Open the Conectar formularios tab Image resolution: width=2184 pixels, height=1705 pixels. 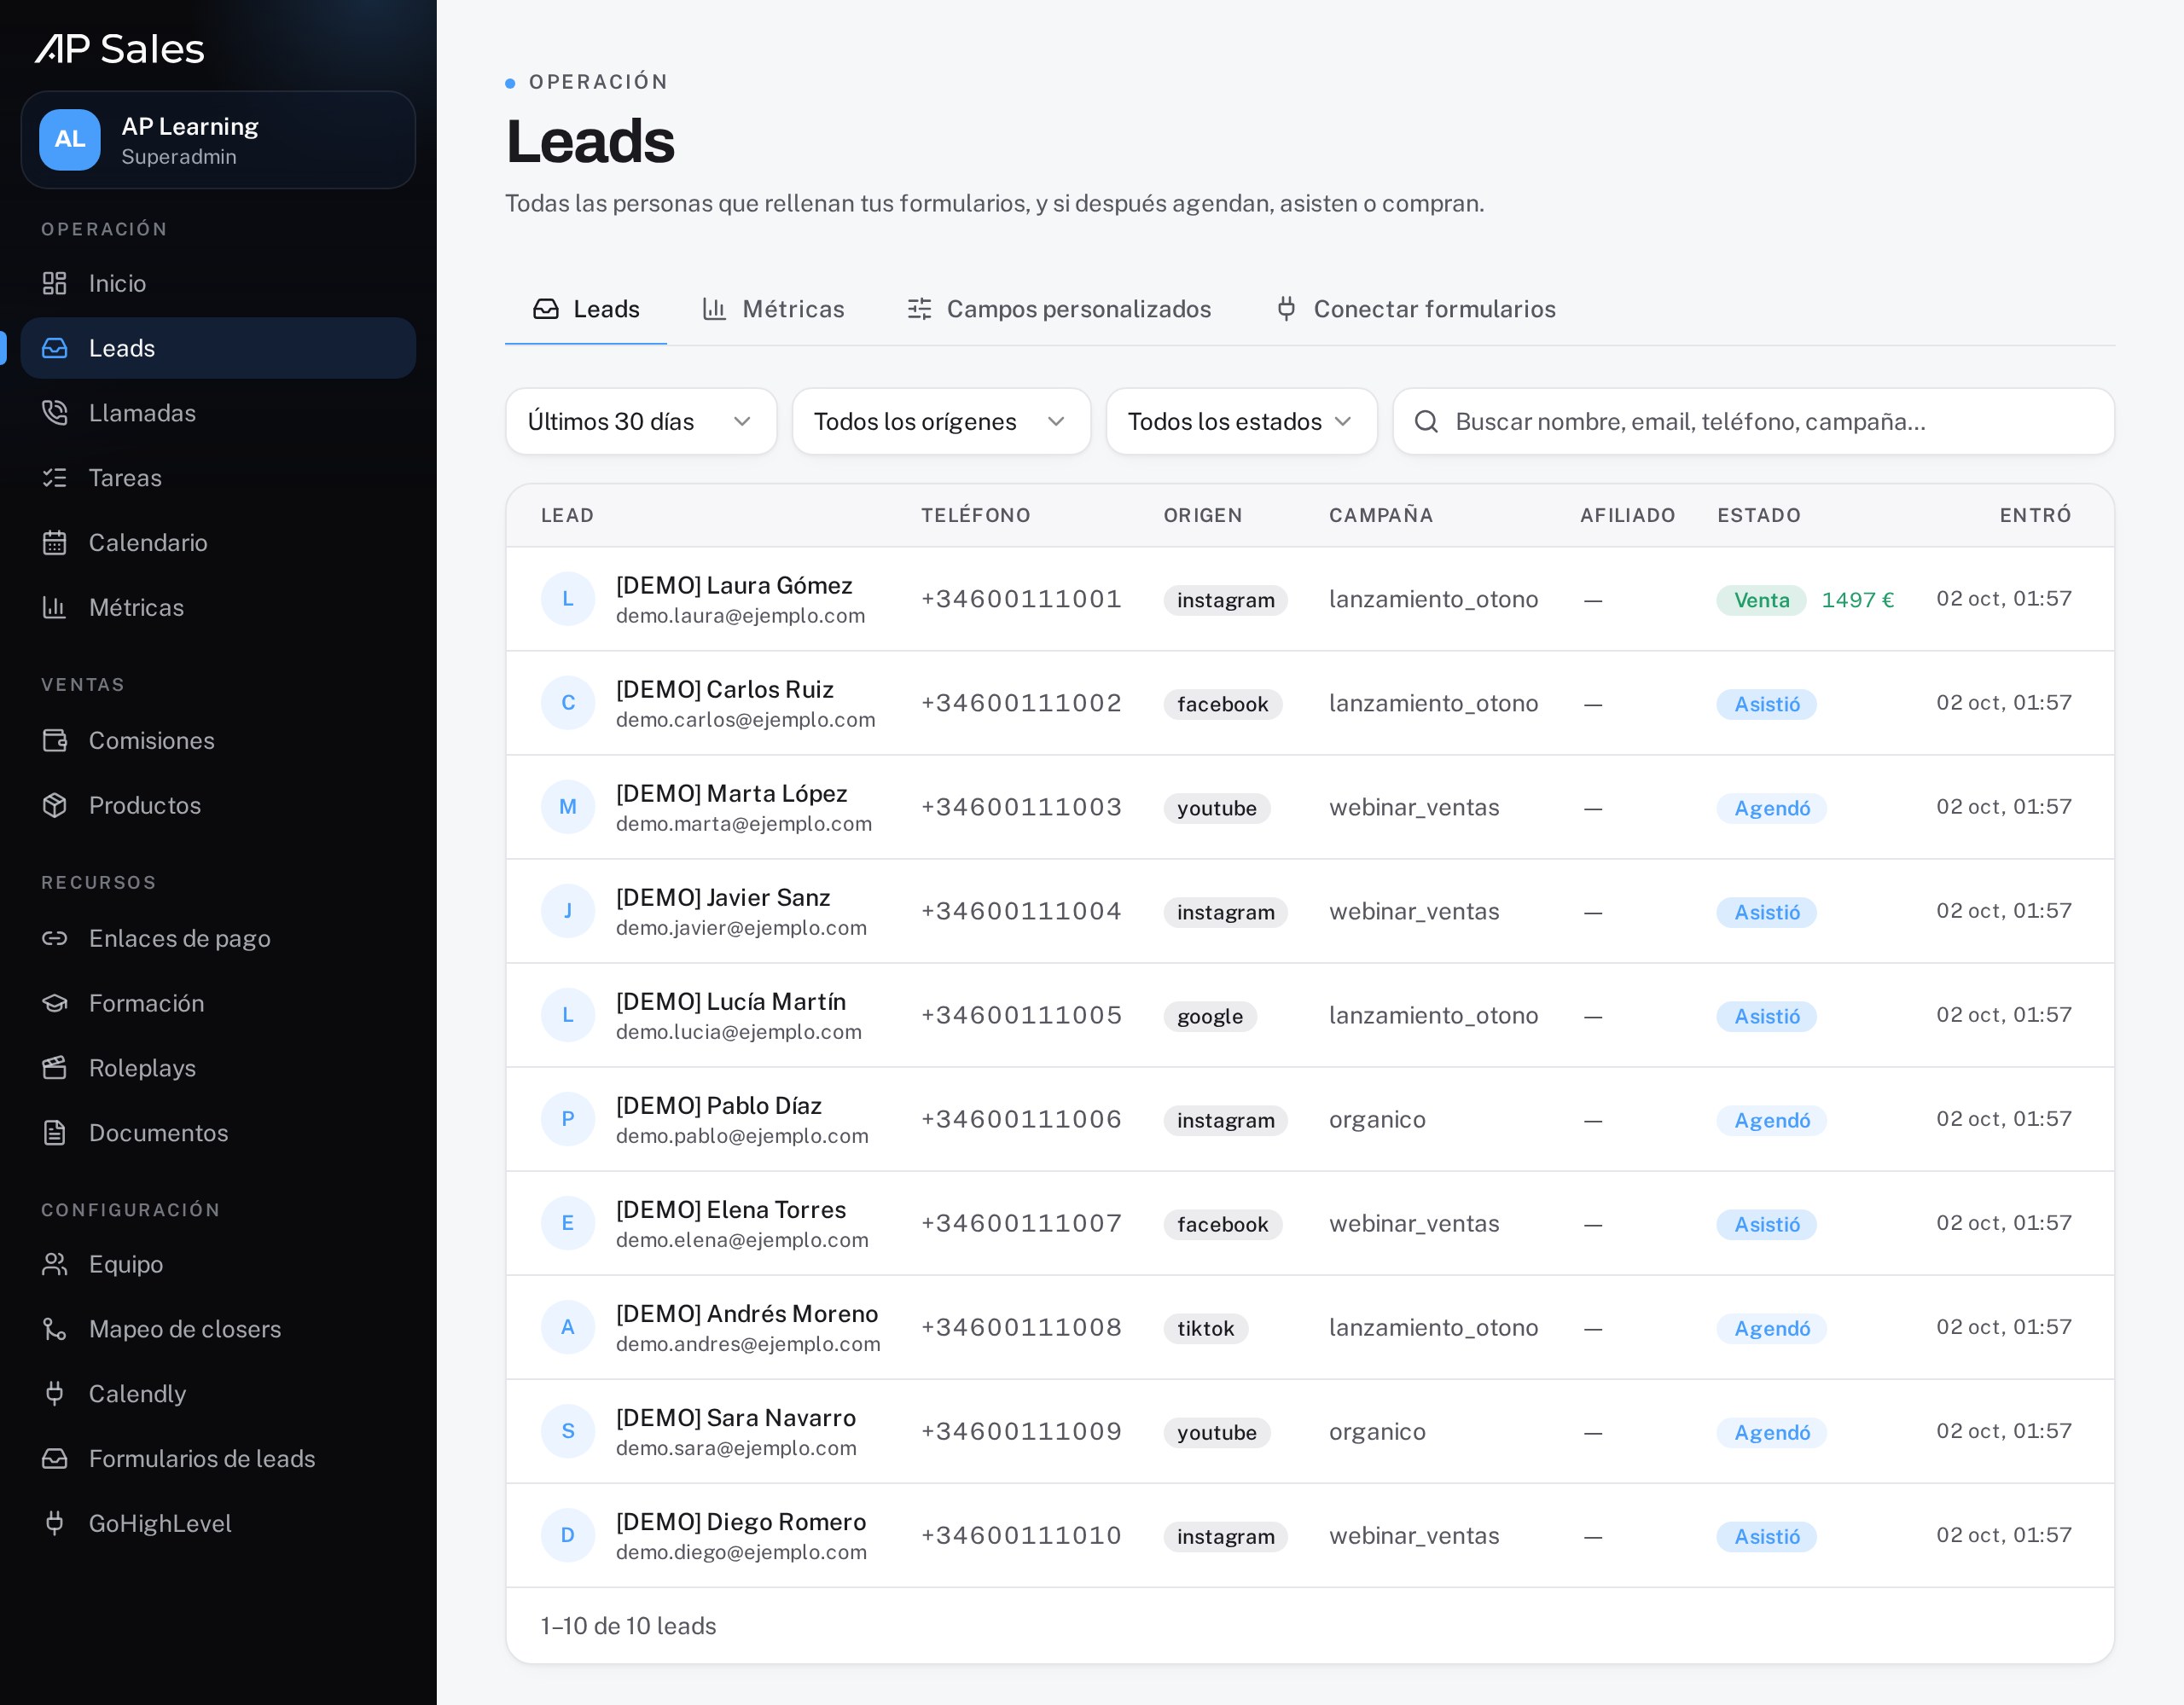pos(1416,310)
